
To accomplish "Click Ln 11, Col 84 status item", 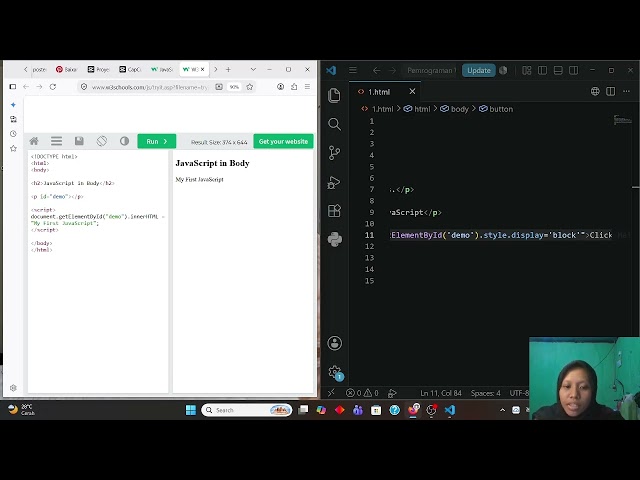I will (441, 393).
